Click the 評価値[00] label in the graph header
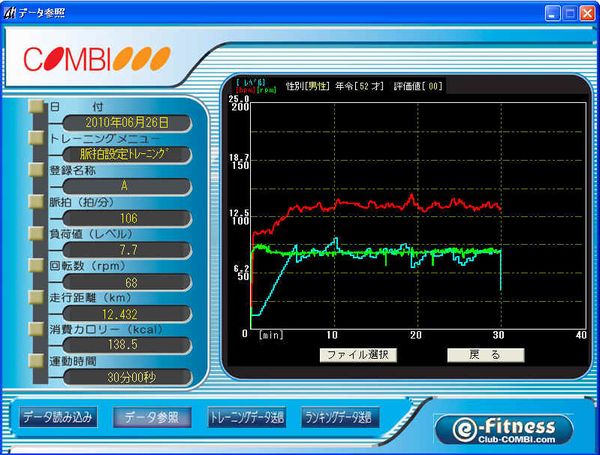 (418, 86)
